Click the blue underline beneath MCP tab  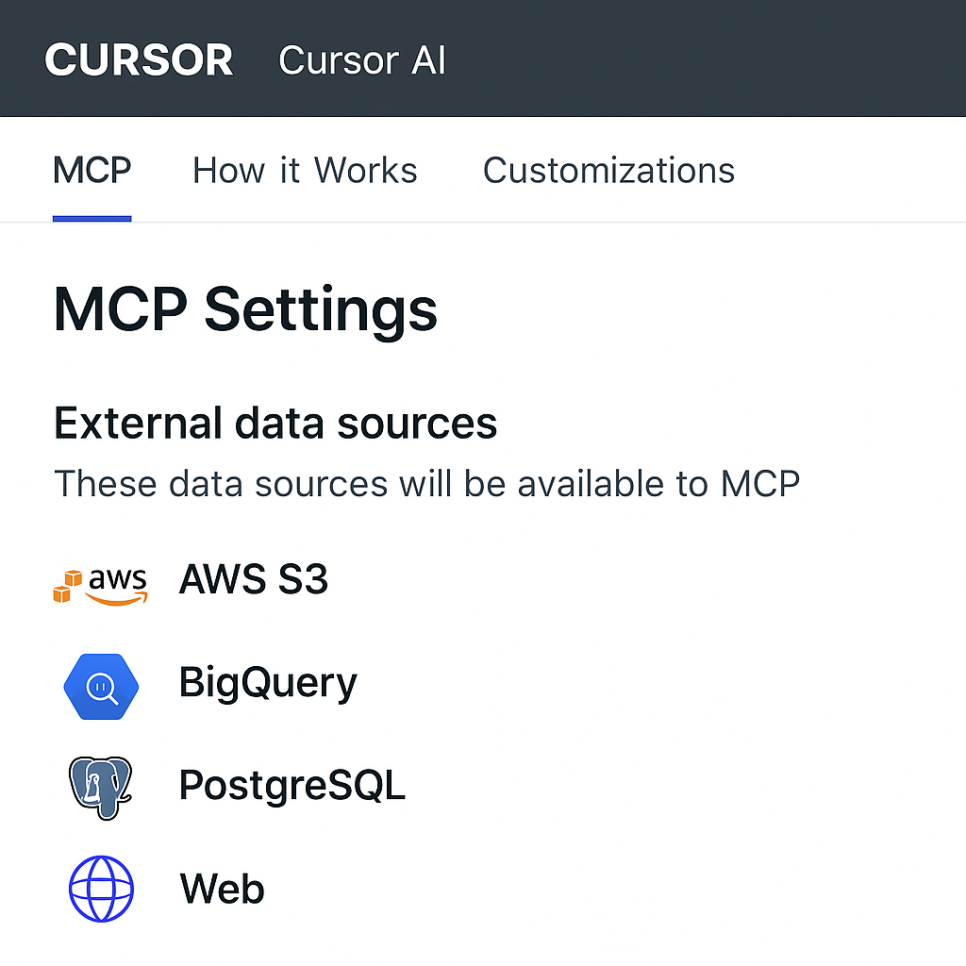coord(92,217)
